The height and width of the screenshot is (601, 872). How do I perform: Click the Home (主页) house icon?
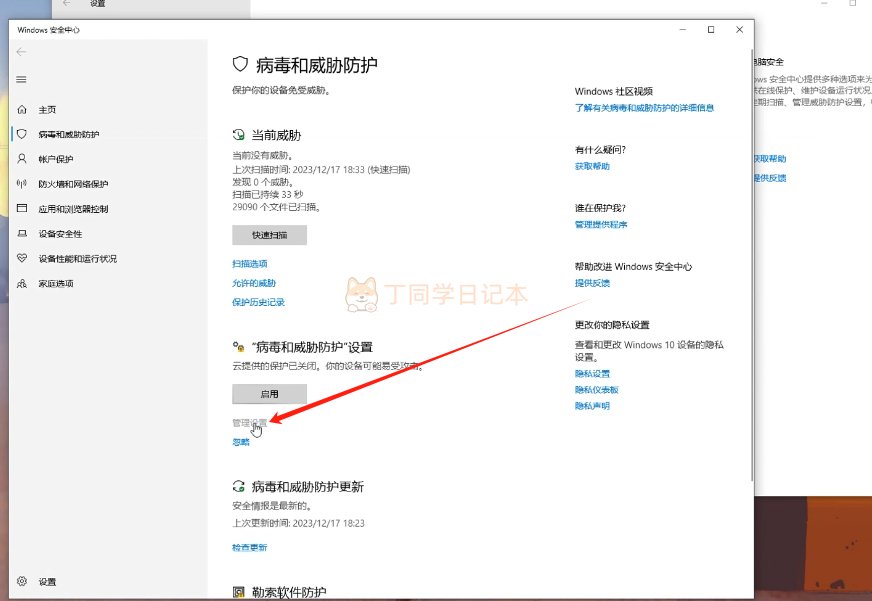tap(22, 109)
